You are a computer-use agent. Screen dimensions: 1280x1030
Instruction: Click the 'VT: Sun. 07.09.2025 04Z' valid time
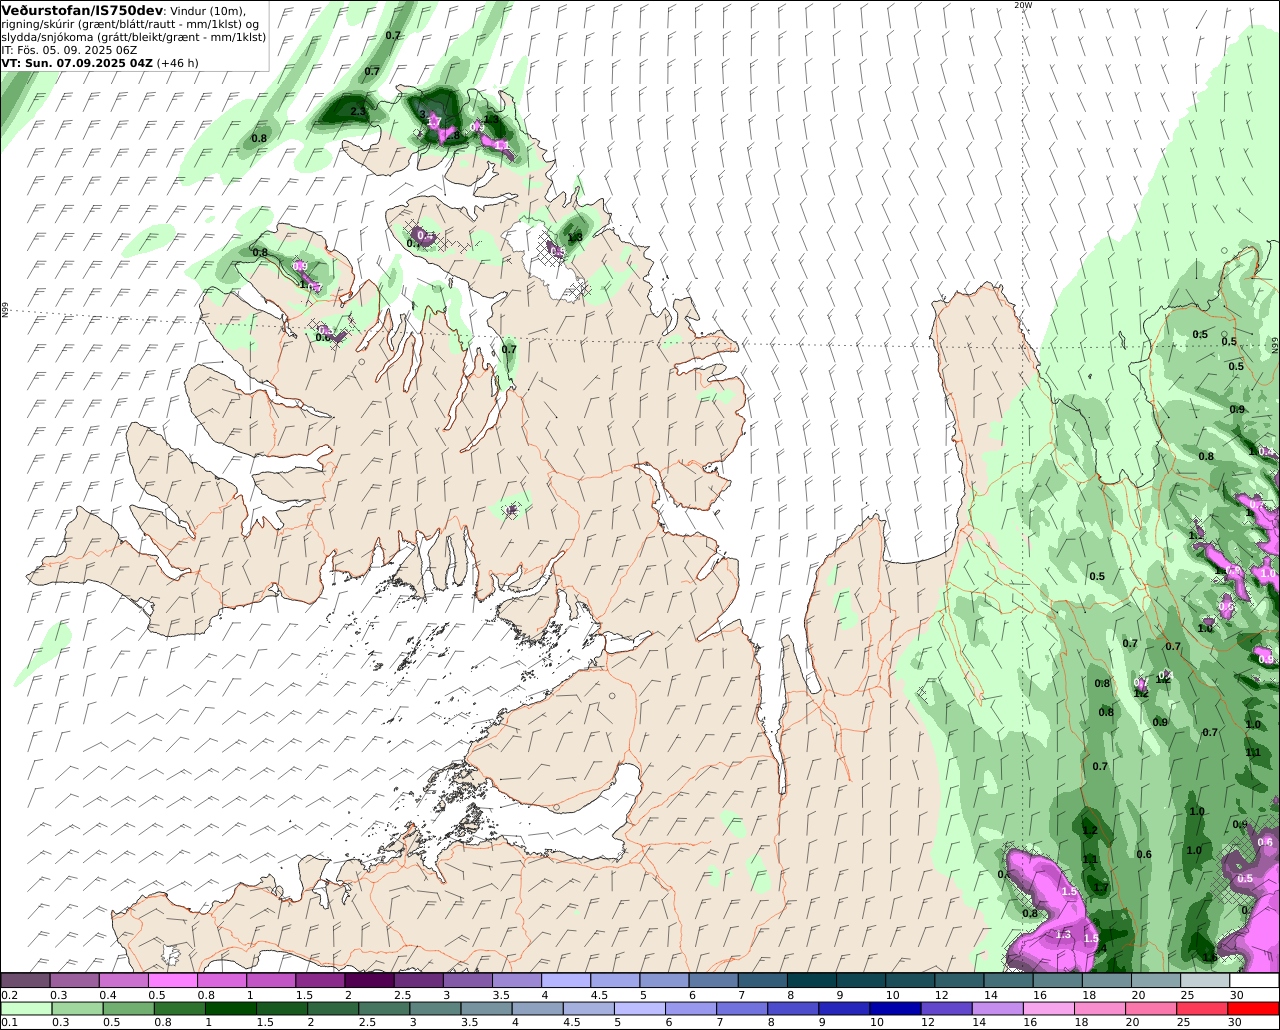pyautogui.click(x=77, y=63)
